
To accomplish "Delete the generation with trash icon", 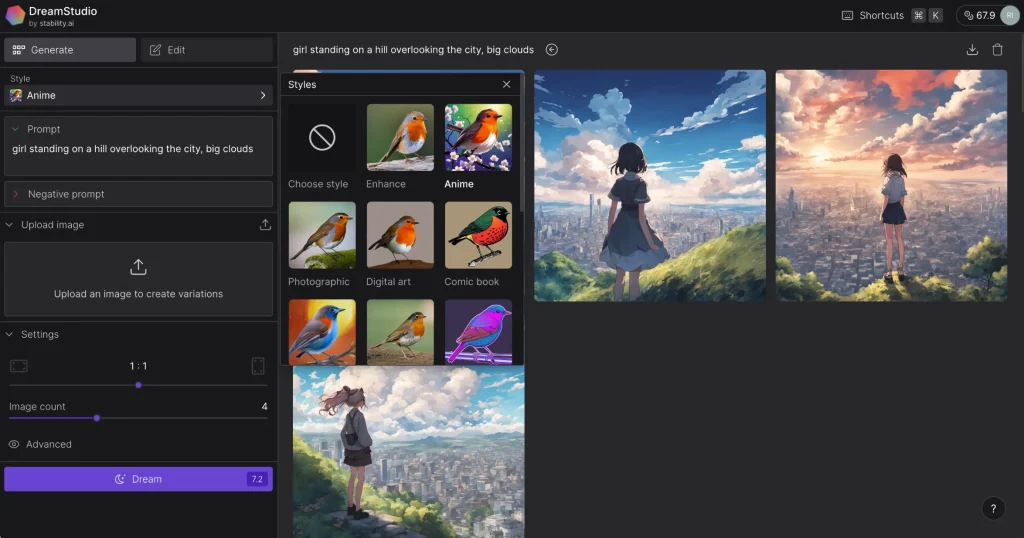I will coord(997,50).
